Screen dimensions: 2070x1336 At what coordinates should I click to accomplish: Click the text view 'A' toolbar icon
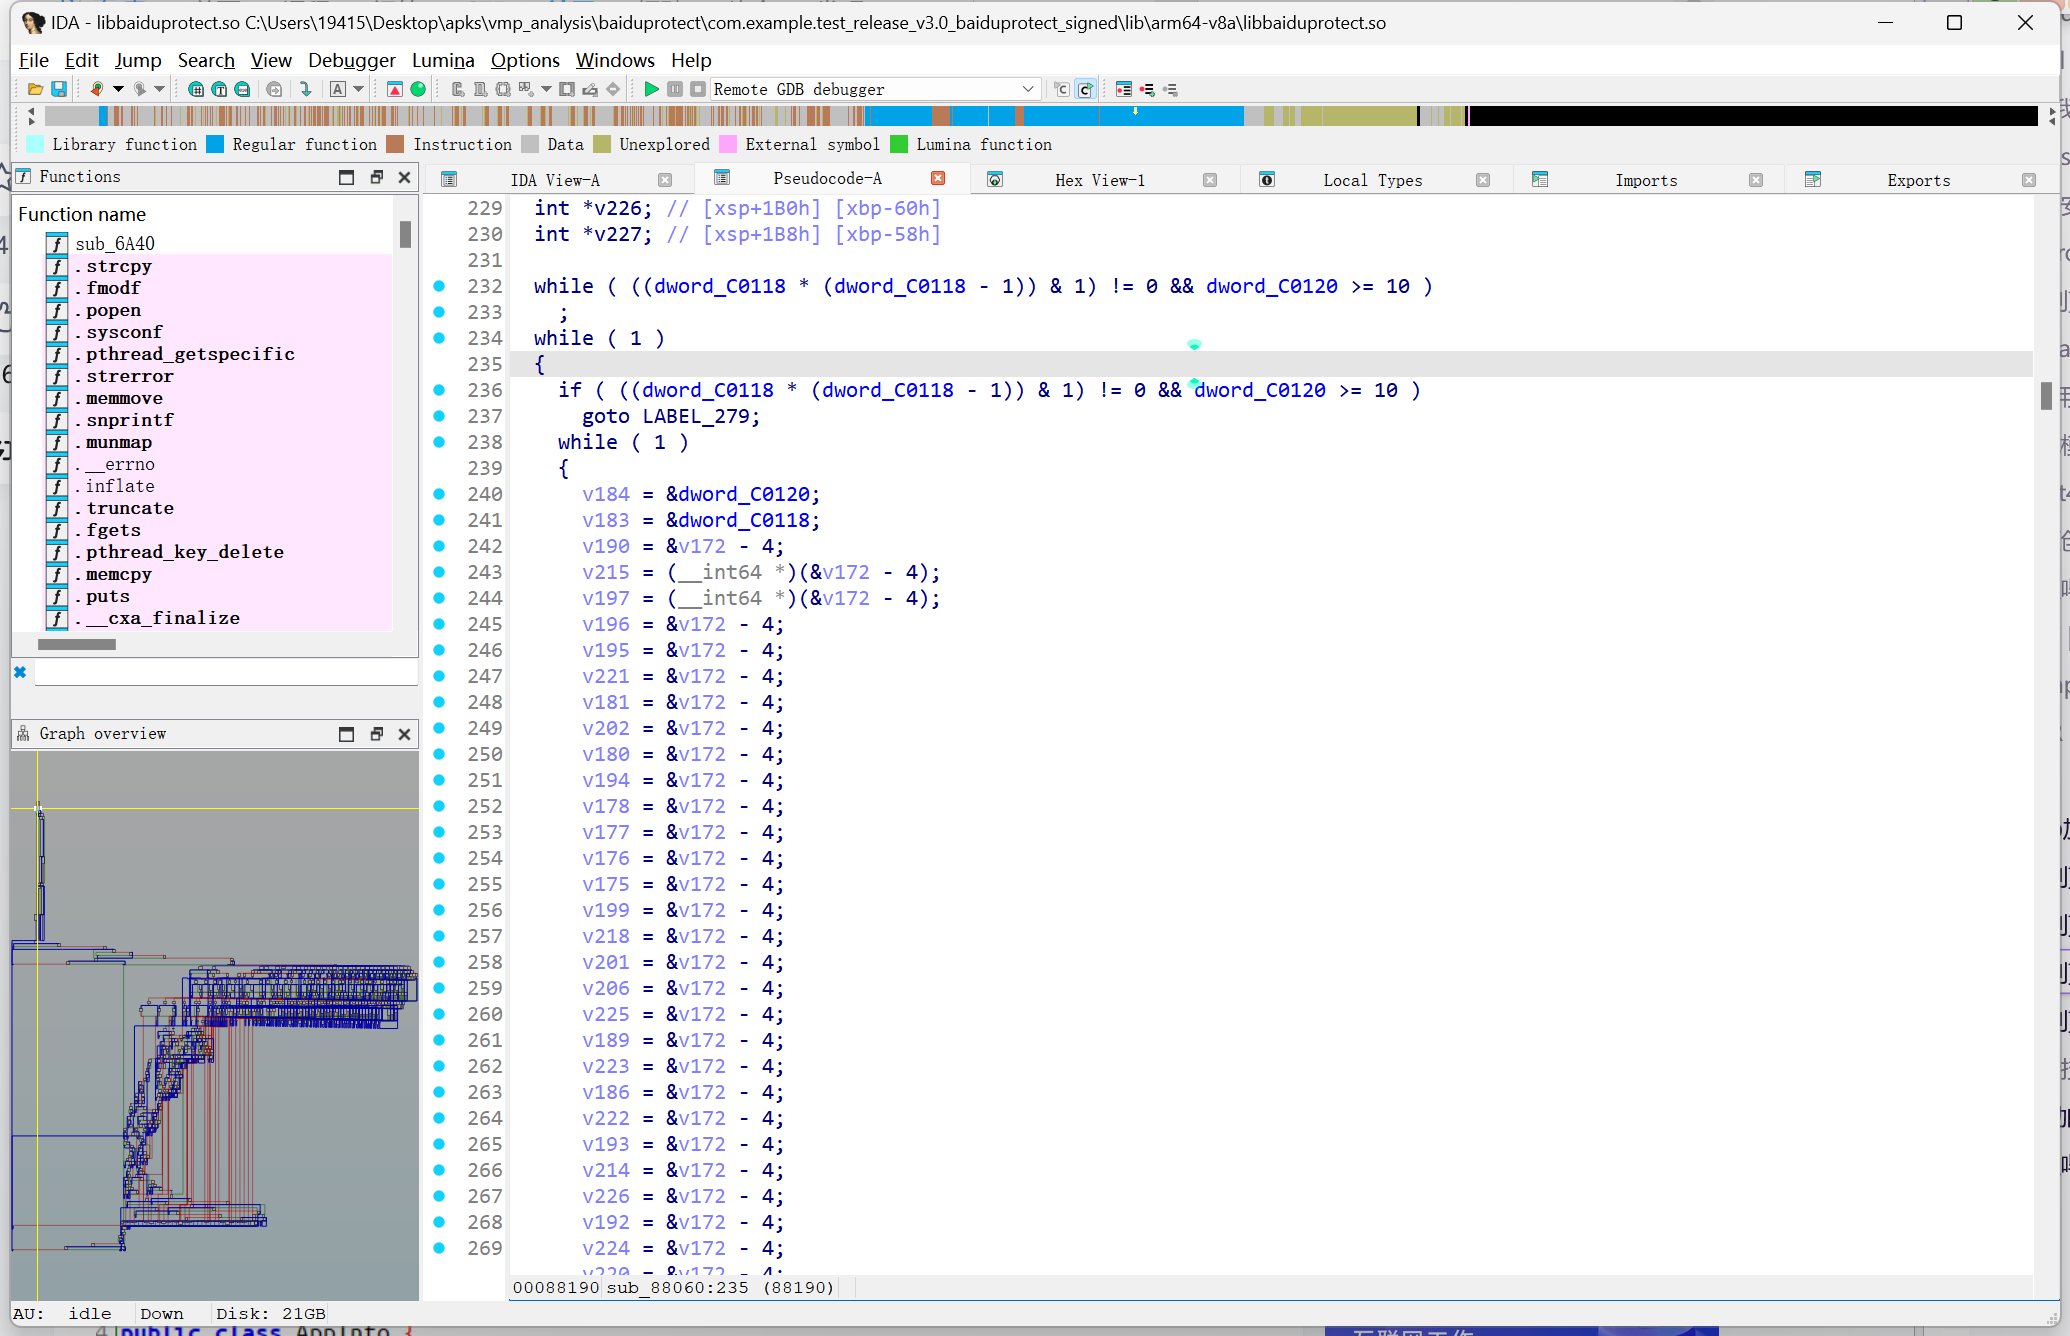tap(338, 90)
